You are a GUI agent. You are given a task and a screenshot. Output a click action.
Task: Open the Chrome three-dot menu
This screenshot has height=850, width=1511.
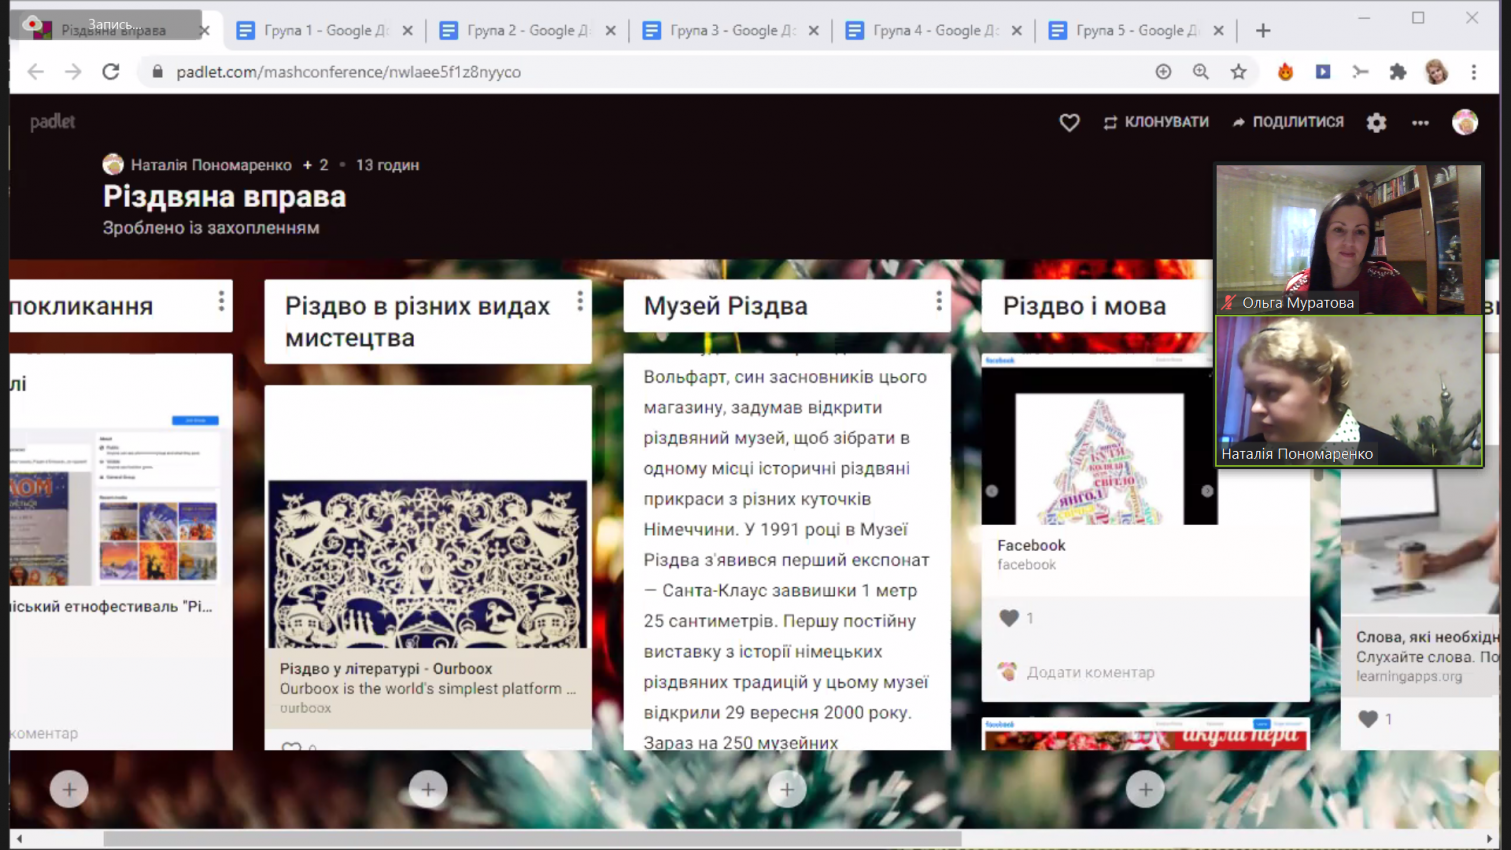(1474, 72)
